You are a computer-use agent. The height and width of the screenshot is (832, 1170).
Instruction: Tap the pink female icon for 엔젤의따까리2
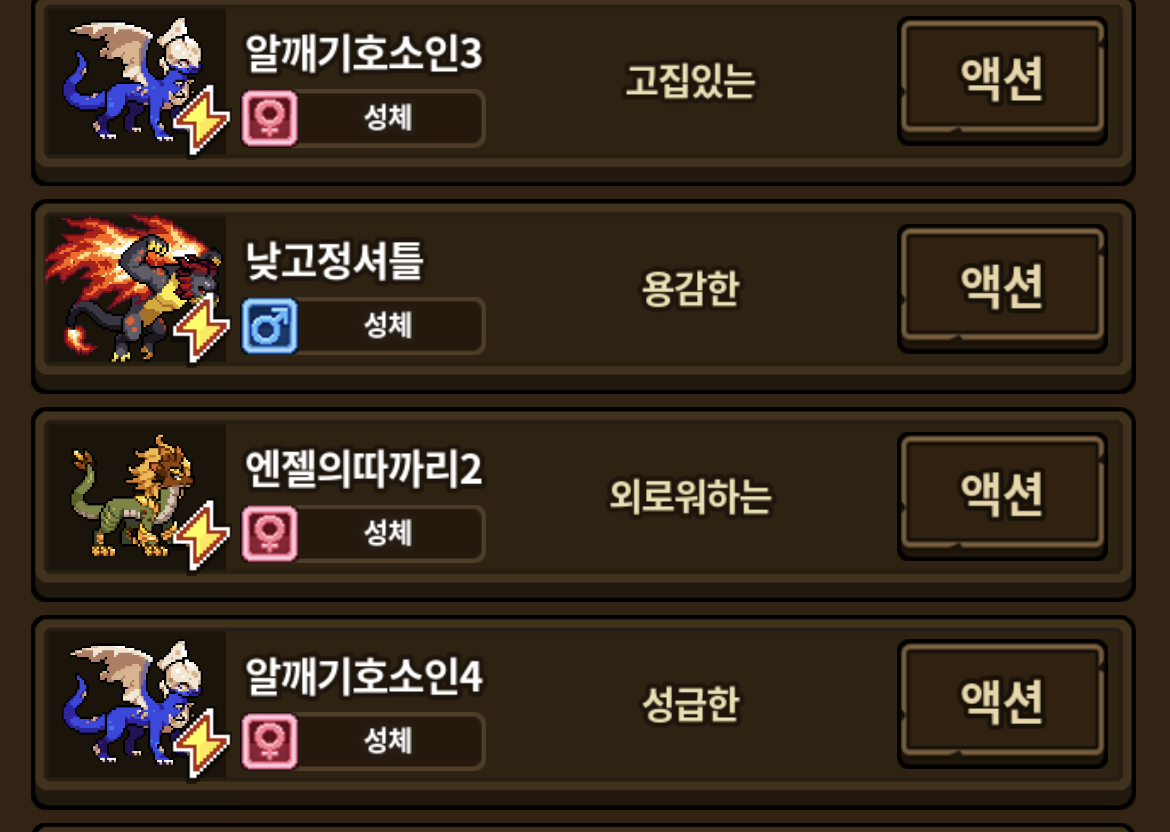click(x=270, y=534)
